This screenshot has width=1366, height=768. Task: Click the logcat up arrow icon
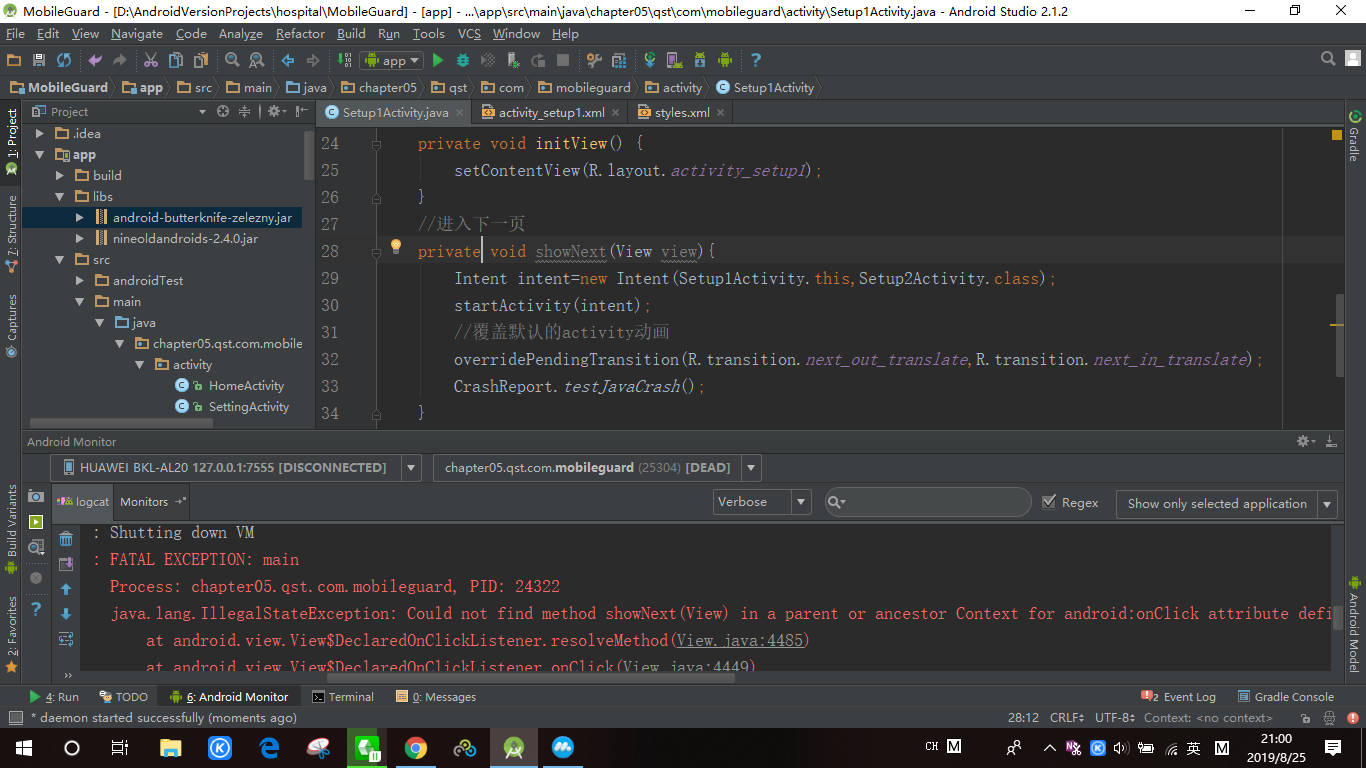click(66, 589)
